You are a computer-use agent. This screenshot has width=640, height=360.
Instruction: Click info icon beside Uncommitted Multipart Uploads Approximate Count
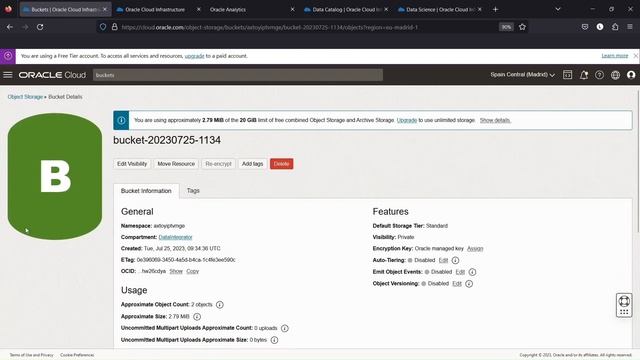click(x=284, y=328)
